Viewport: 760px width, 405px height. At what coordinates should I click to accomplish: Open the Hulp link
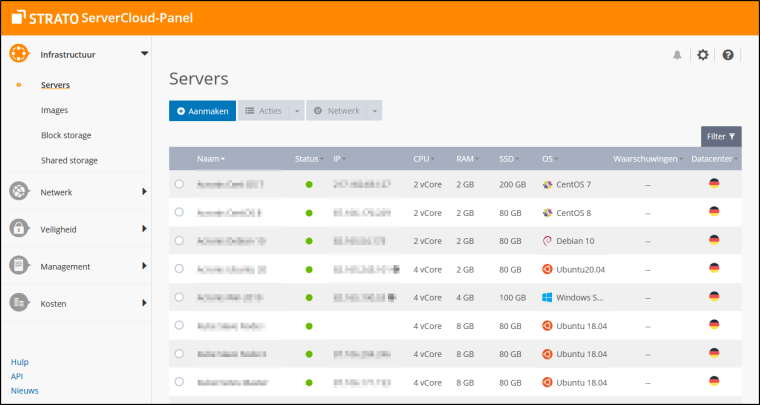tap(20, 362)
